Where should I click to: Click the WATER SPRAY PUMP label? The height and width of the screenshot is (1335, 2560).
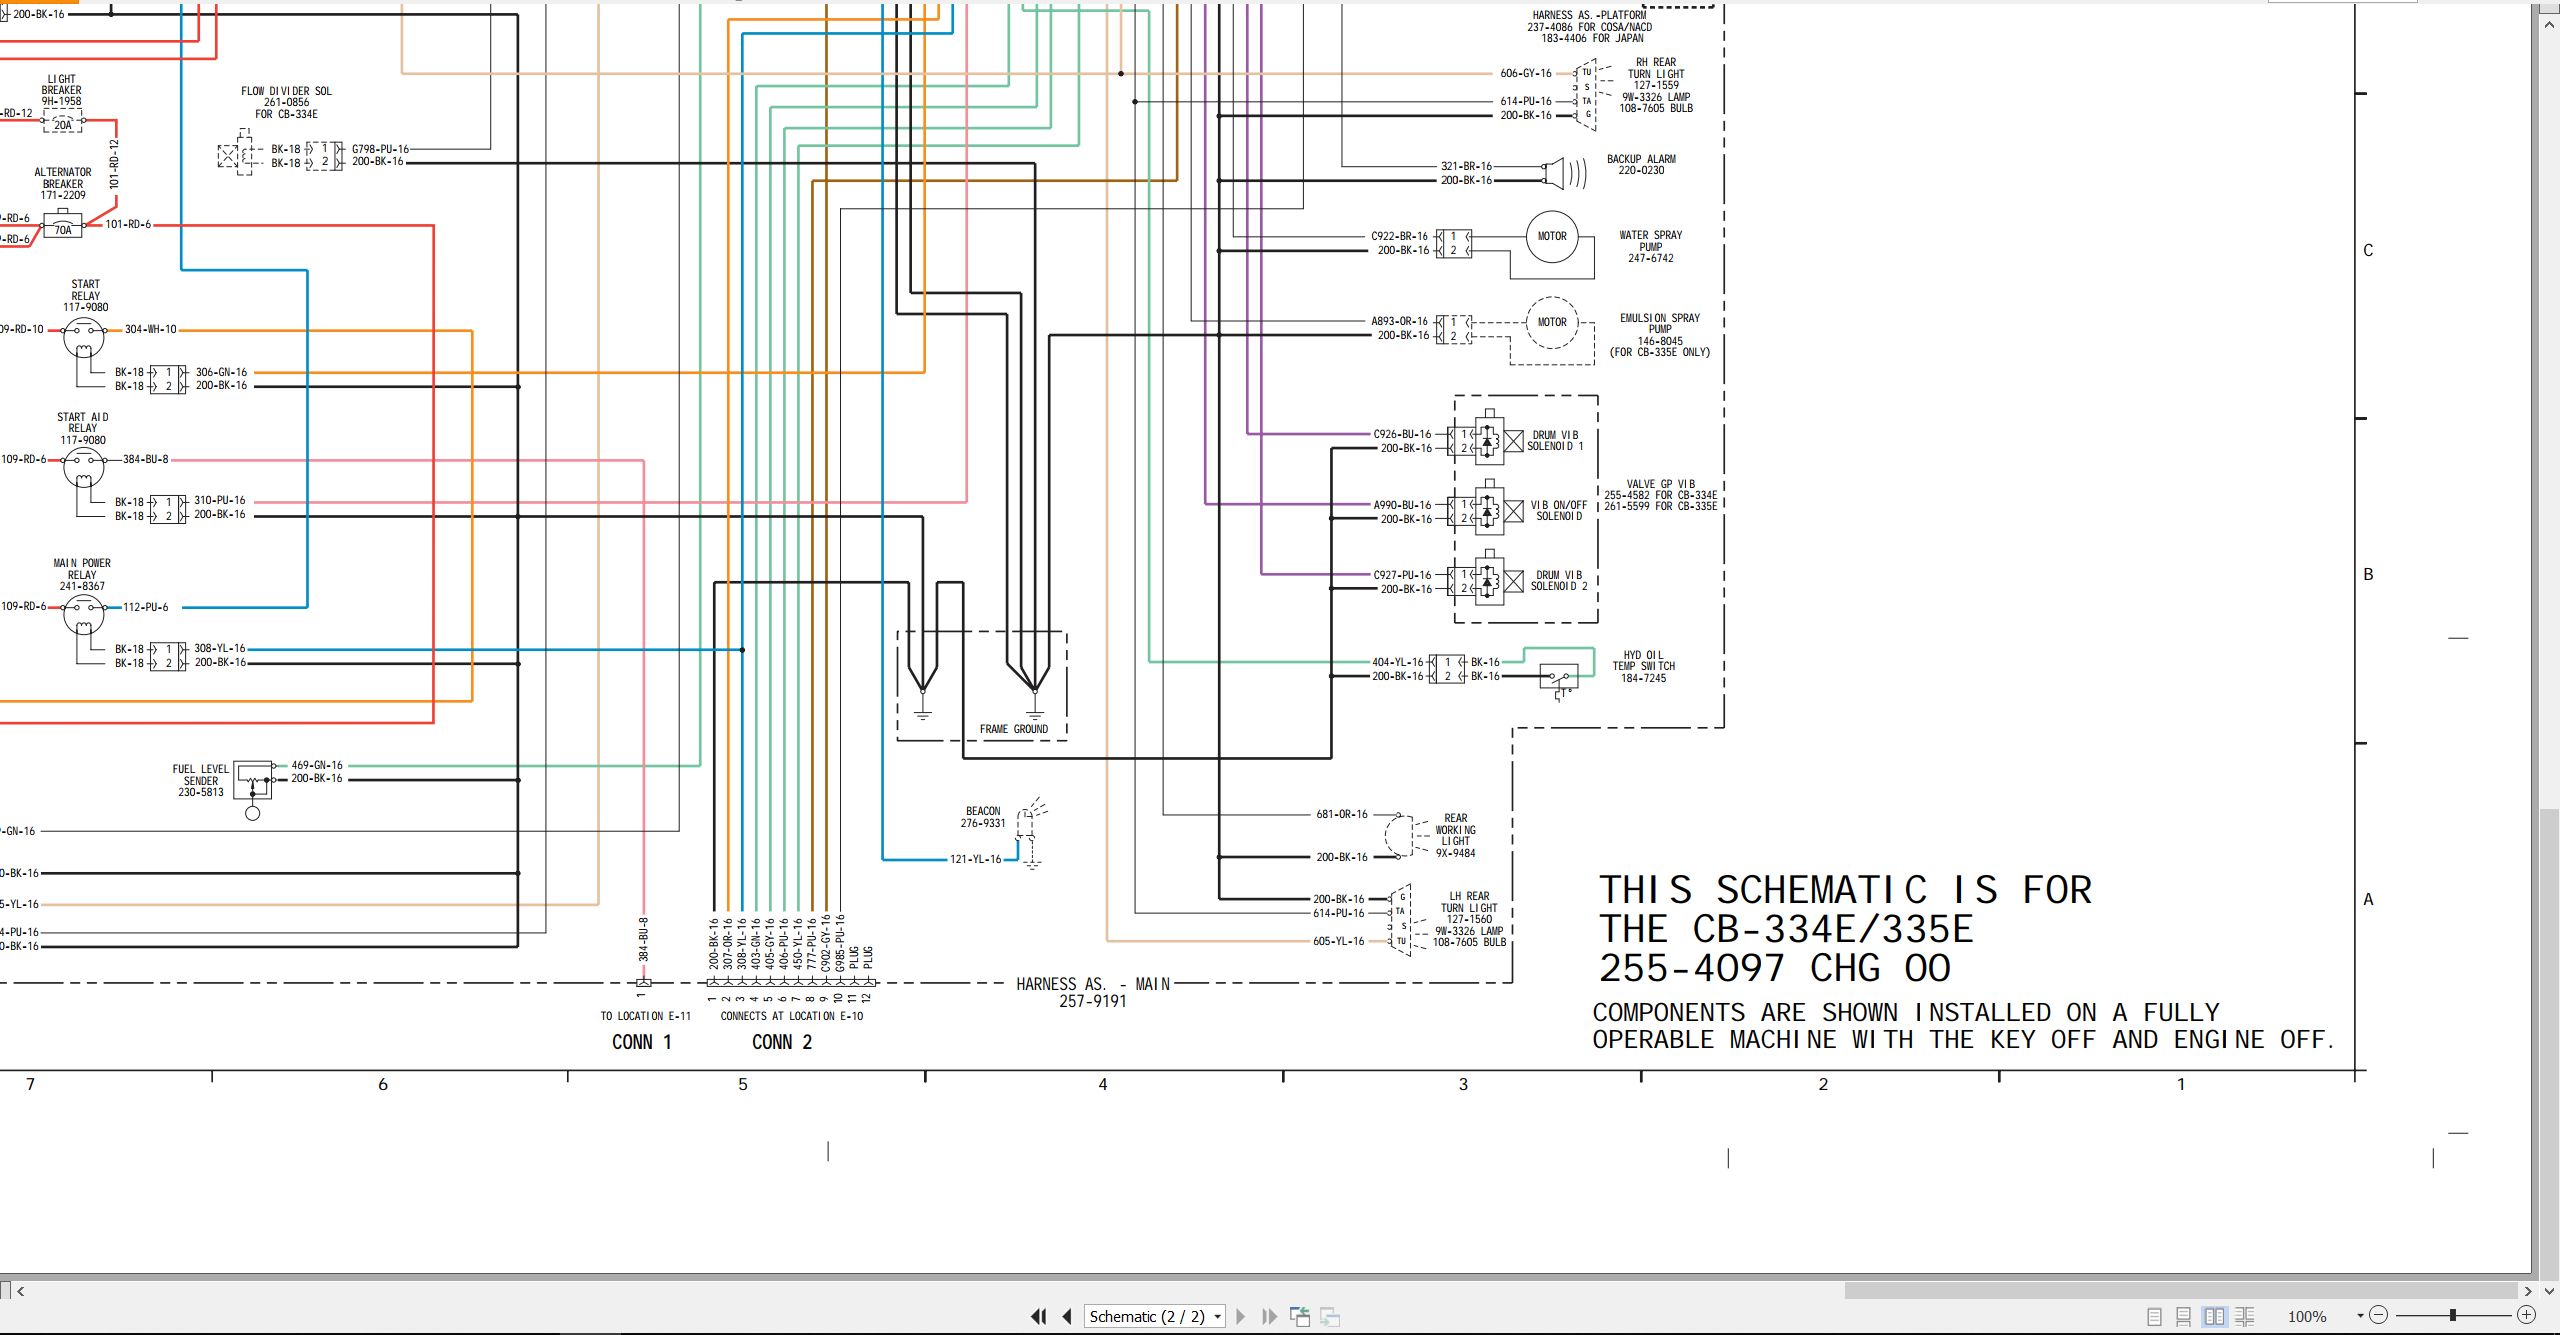pyautogui.click(x=1651, y=241)
